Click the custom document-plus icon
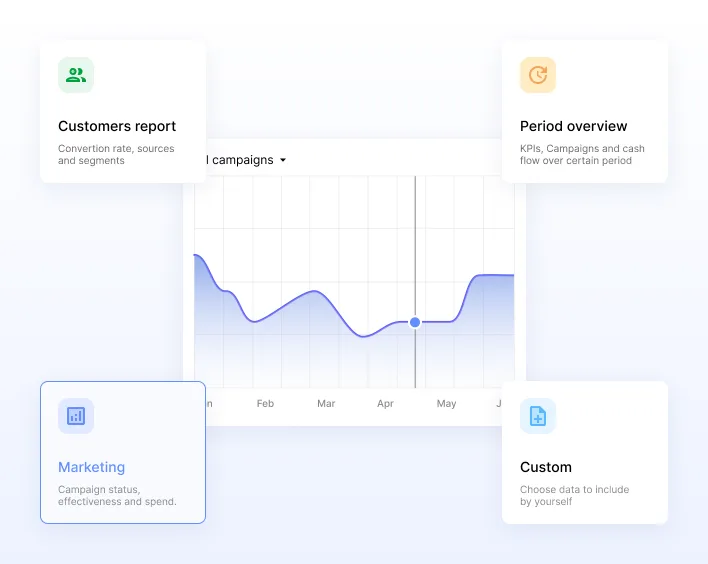 click(538, 416)
